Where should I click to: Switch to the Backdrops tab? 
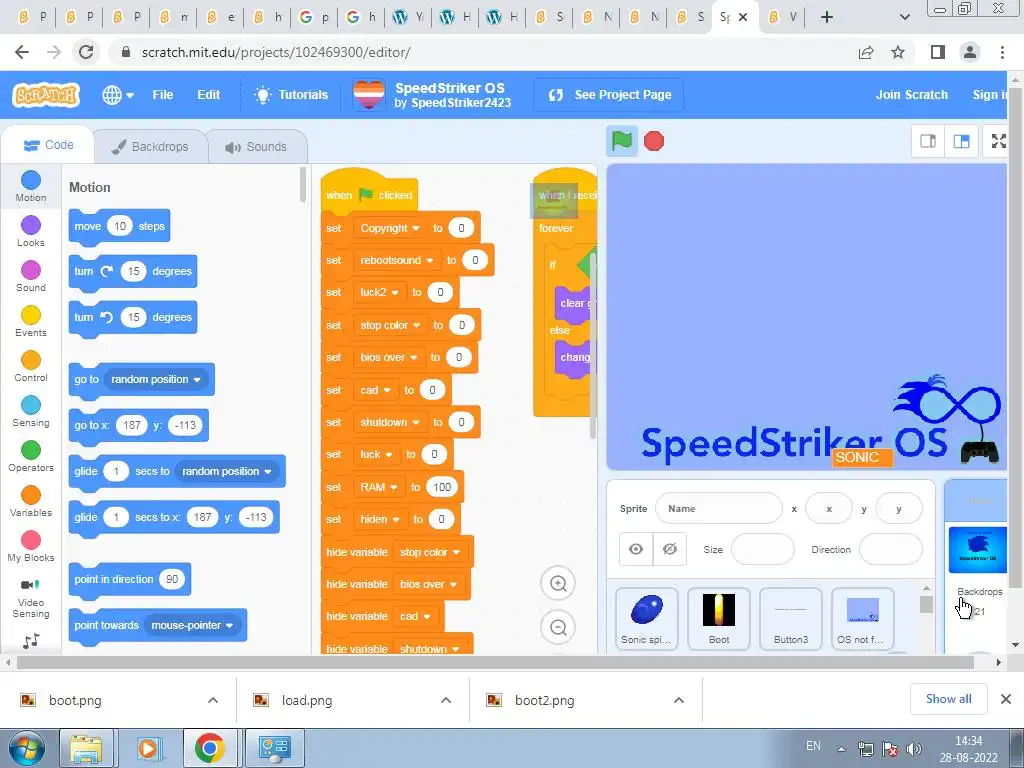150,146
